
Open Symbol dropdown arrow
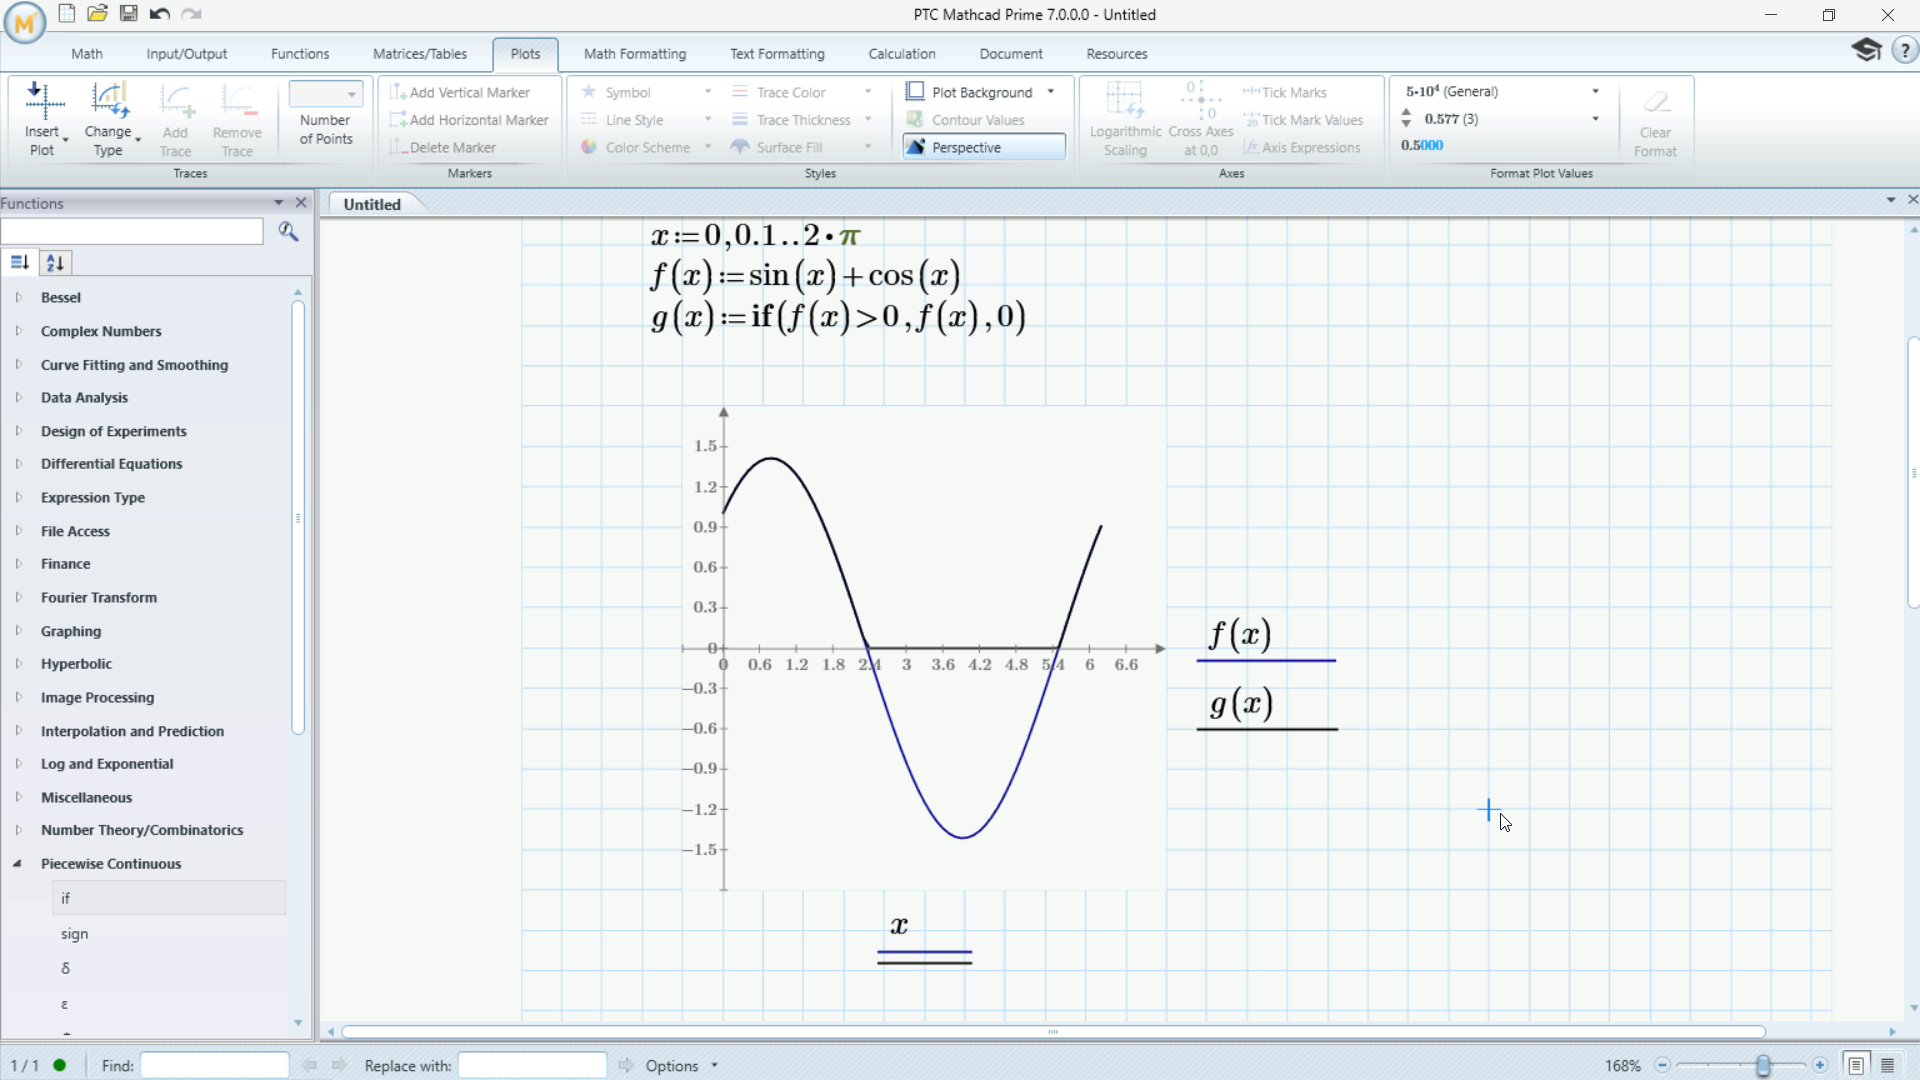click(x=708, y=92)
